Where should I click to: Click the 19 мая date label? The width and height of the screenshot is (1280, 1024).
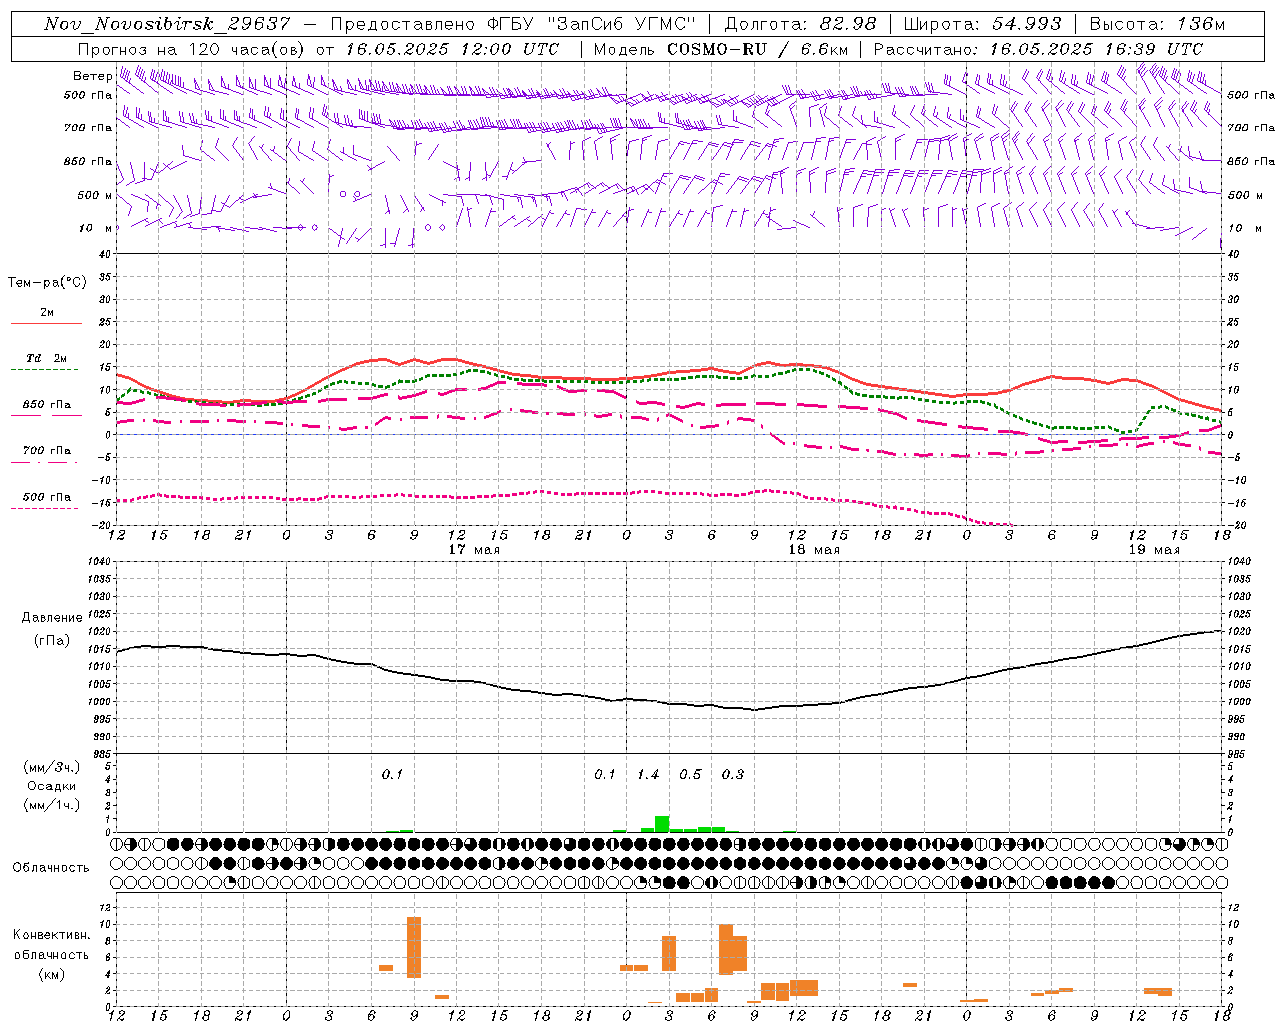pos(1154,550)
